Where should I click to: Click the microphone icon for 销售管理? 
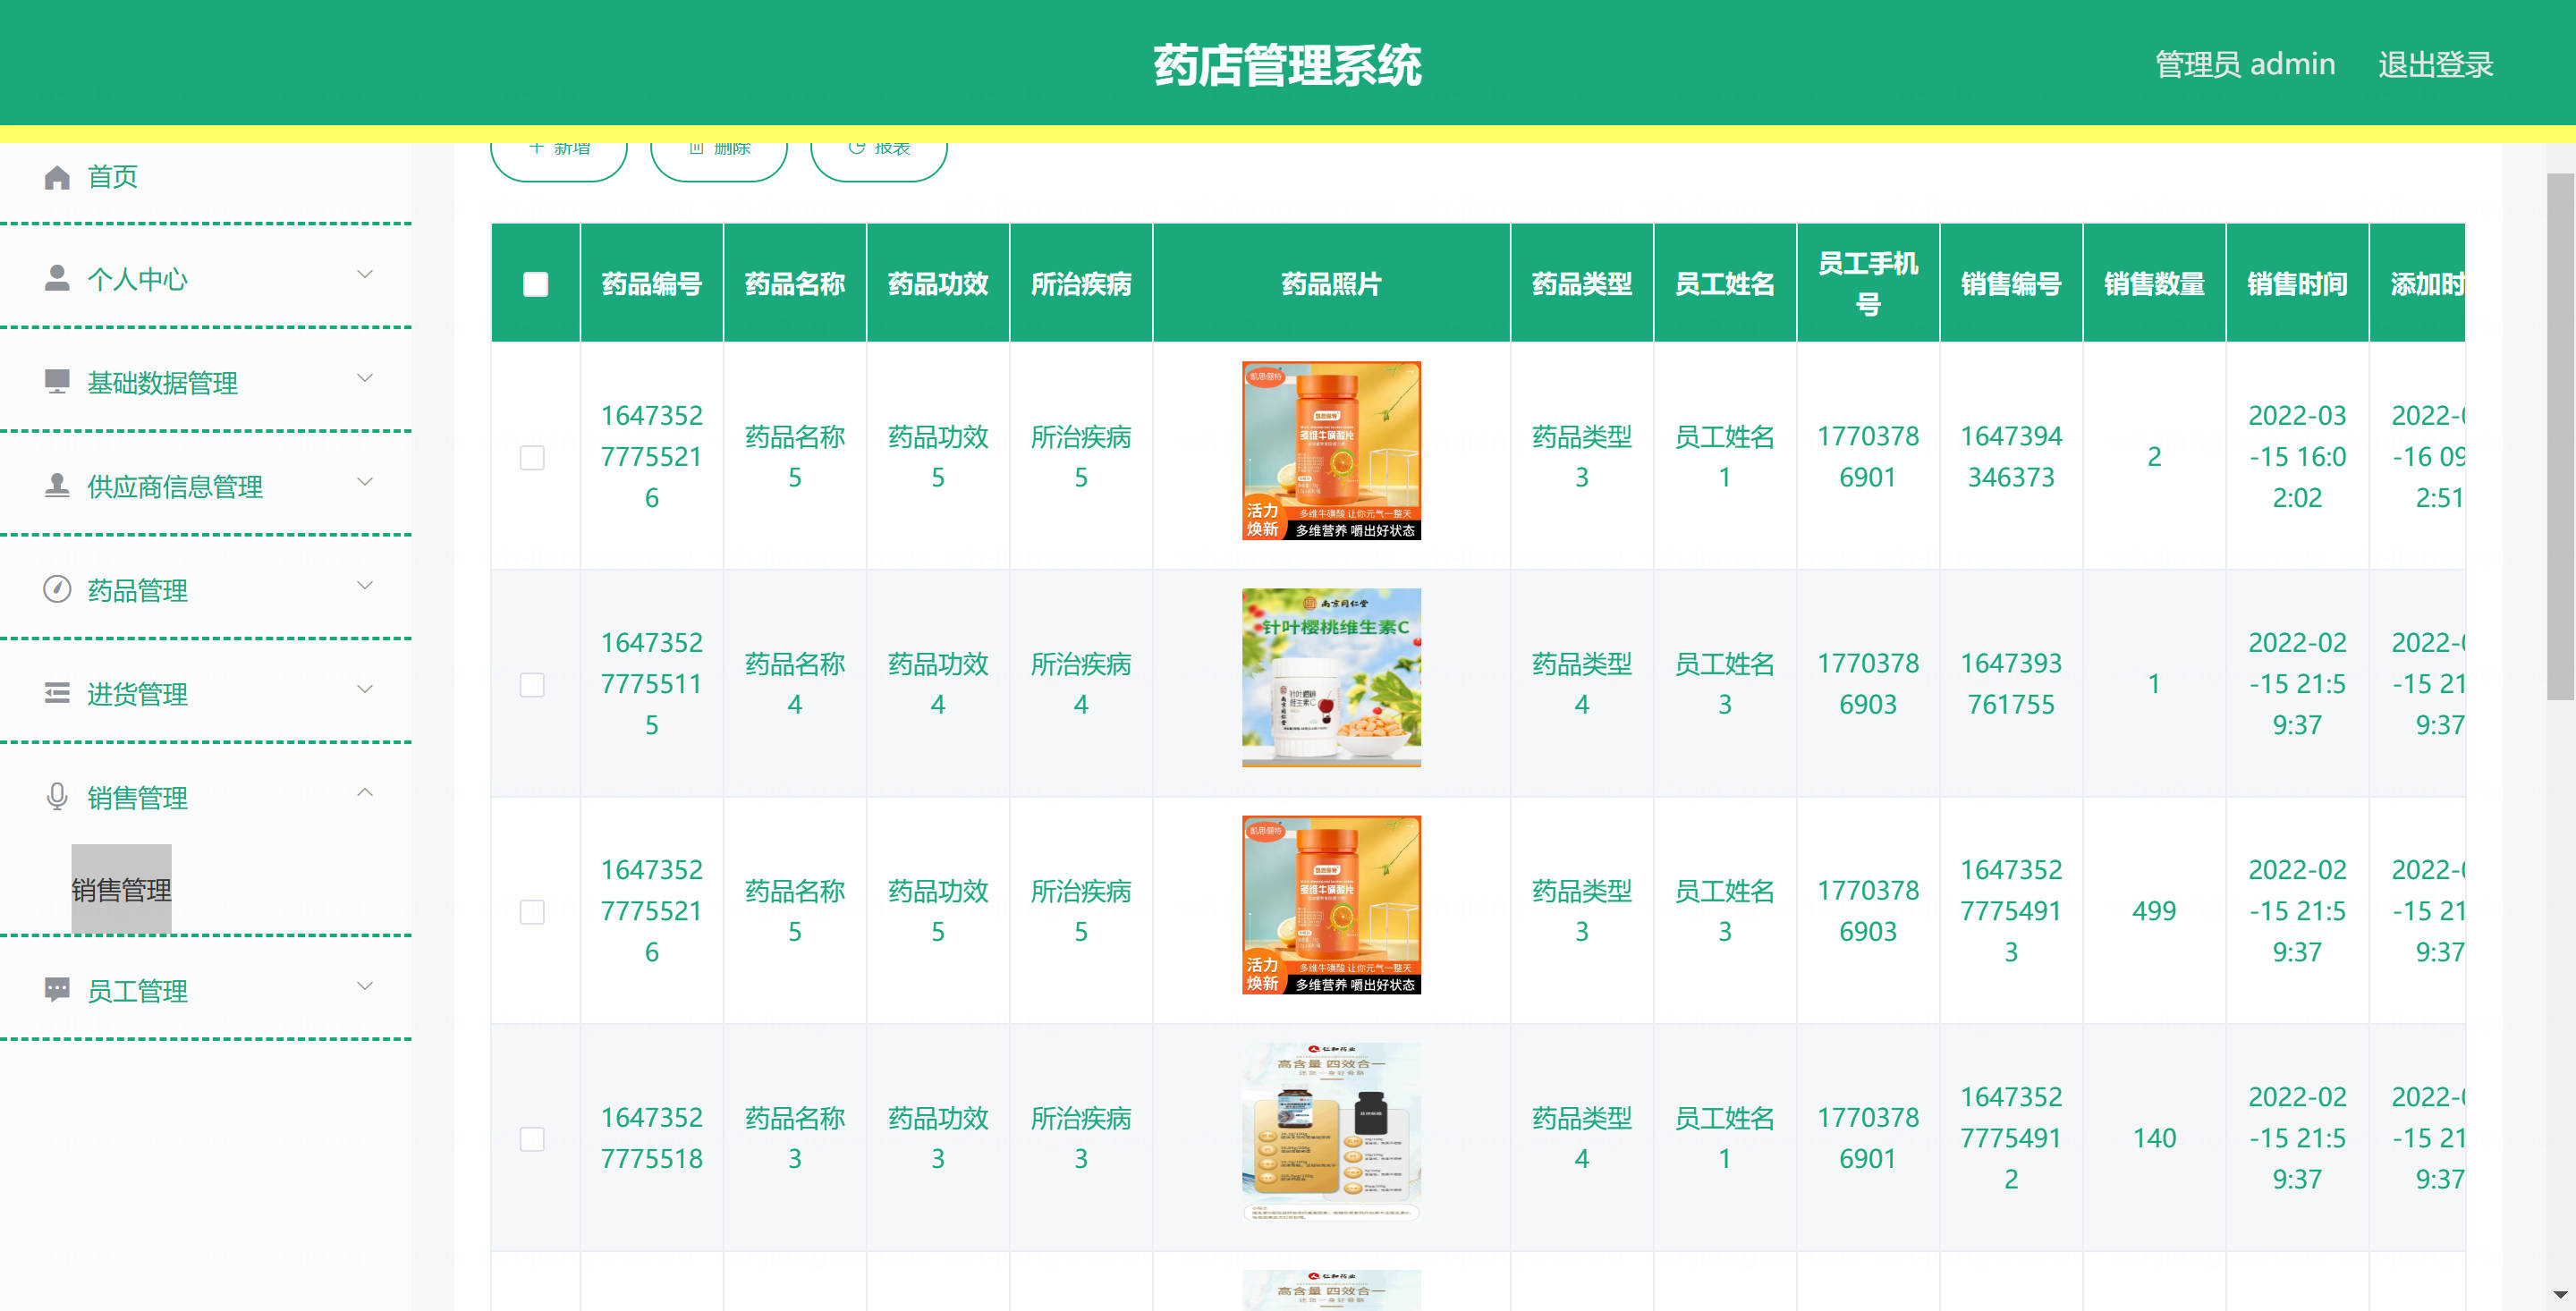coord(57,796)
